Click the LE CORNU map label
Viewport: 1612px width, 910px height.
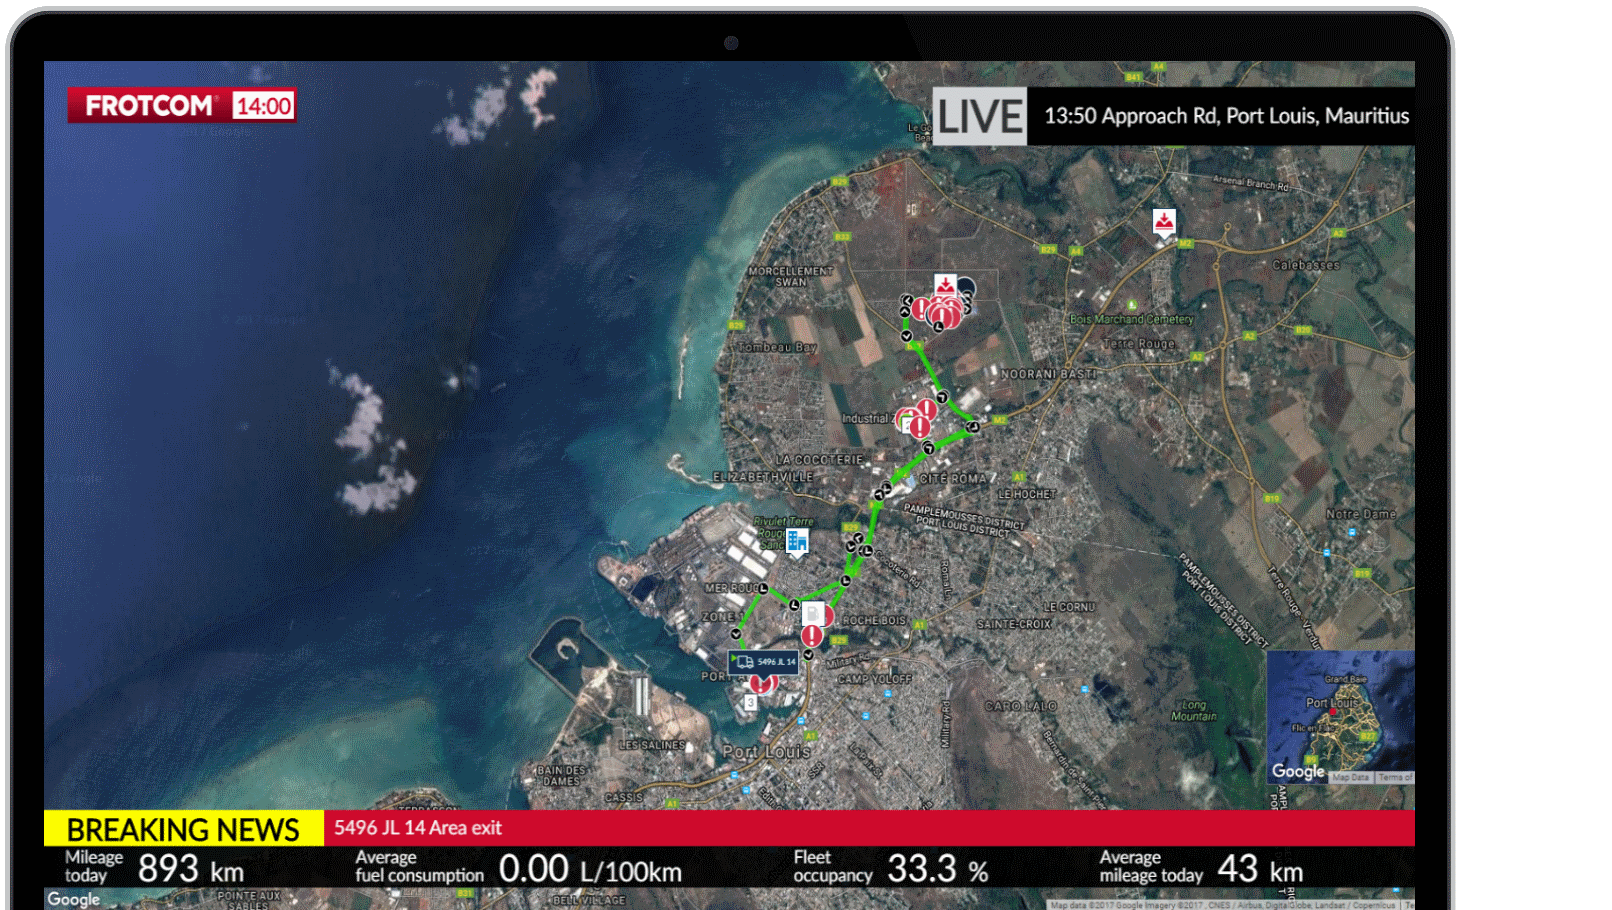point(1069,607)
